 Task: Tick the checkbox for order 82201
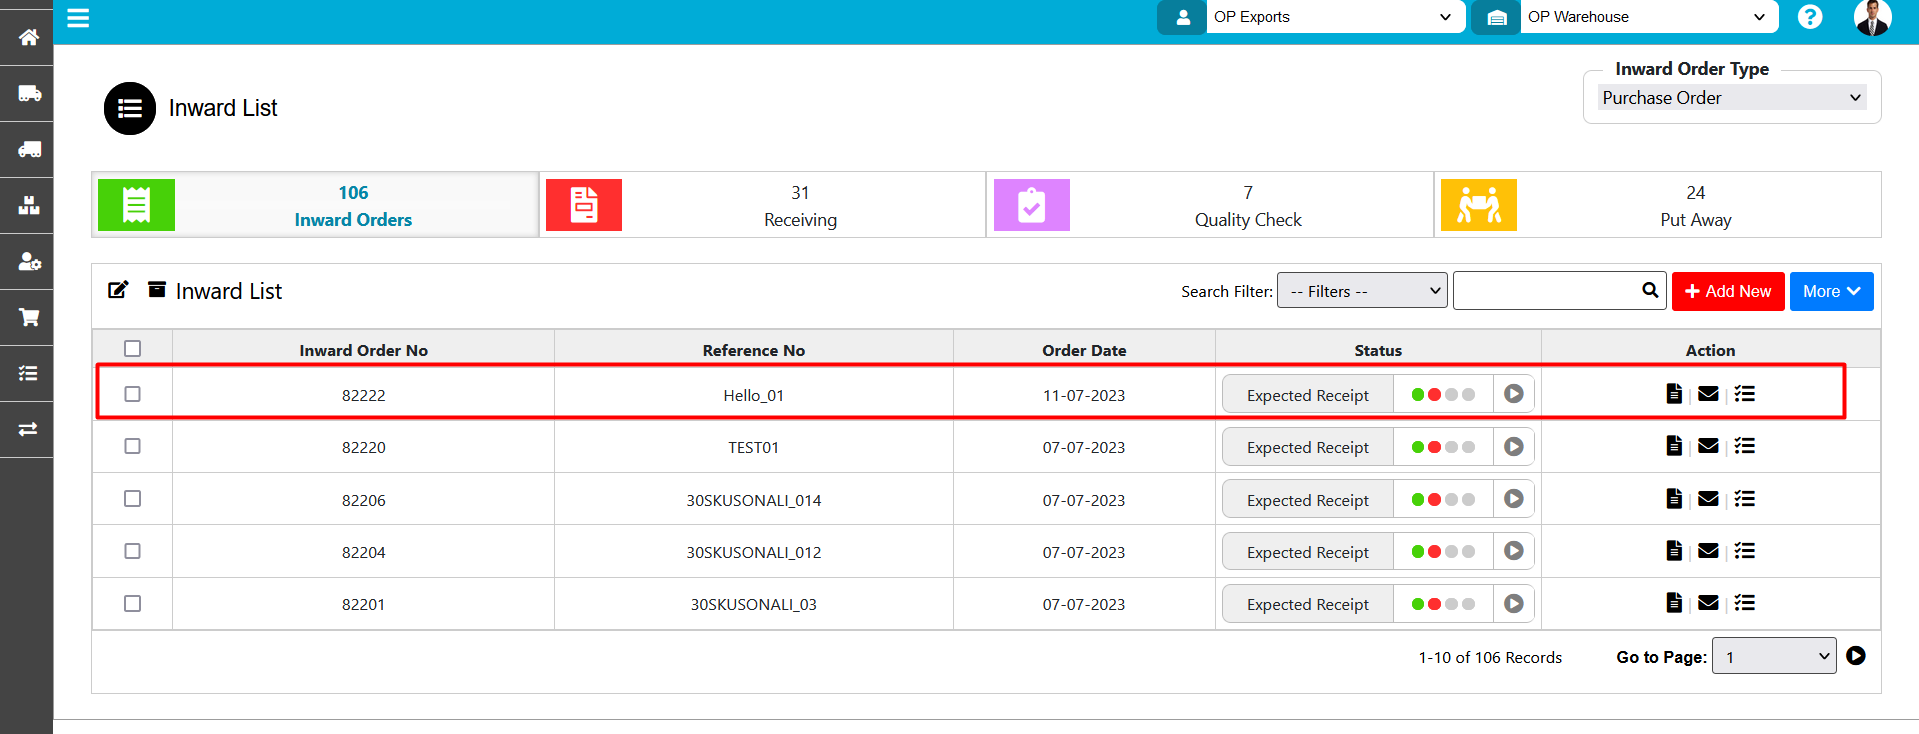(x=132, y=604)
